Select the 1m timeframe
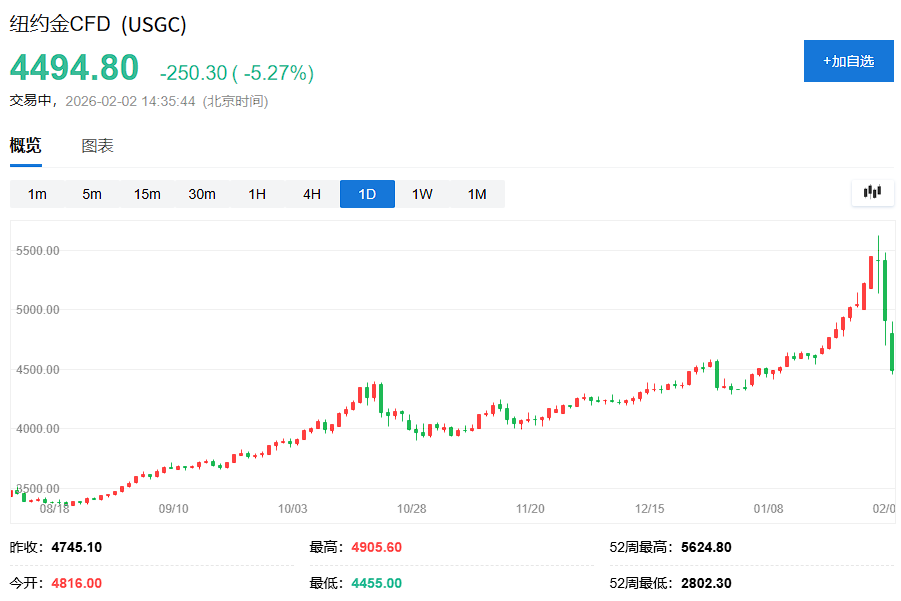The width and height of the screenshot is (901, 601). (x=37, y=194)
